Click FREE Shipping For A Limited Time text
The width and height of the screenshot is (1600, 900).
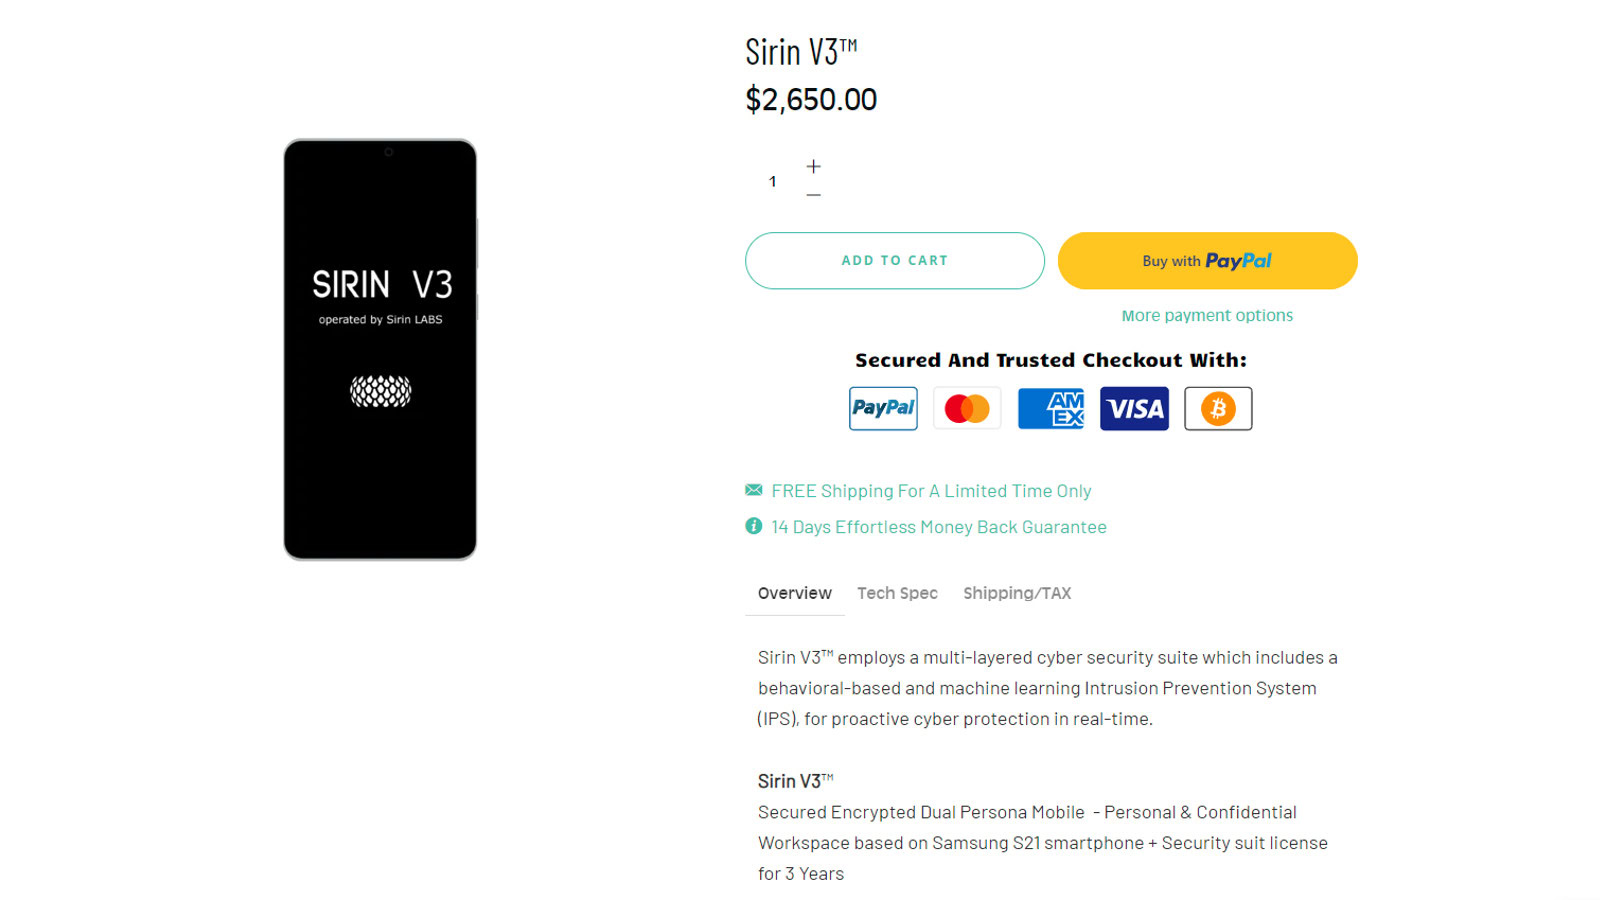coord(931,491)
